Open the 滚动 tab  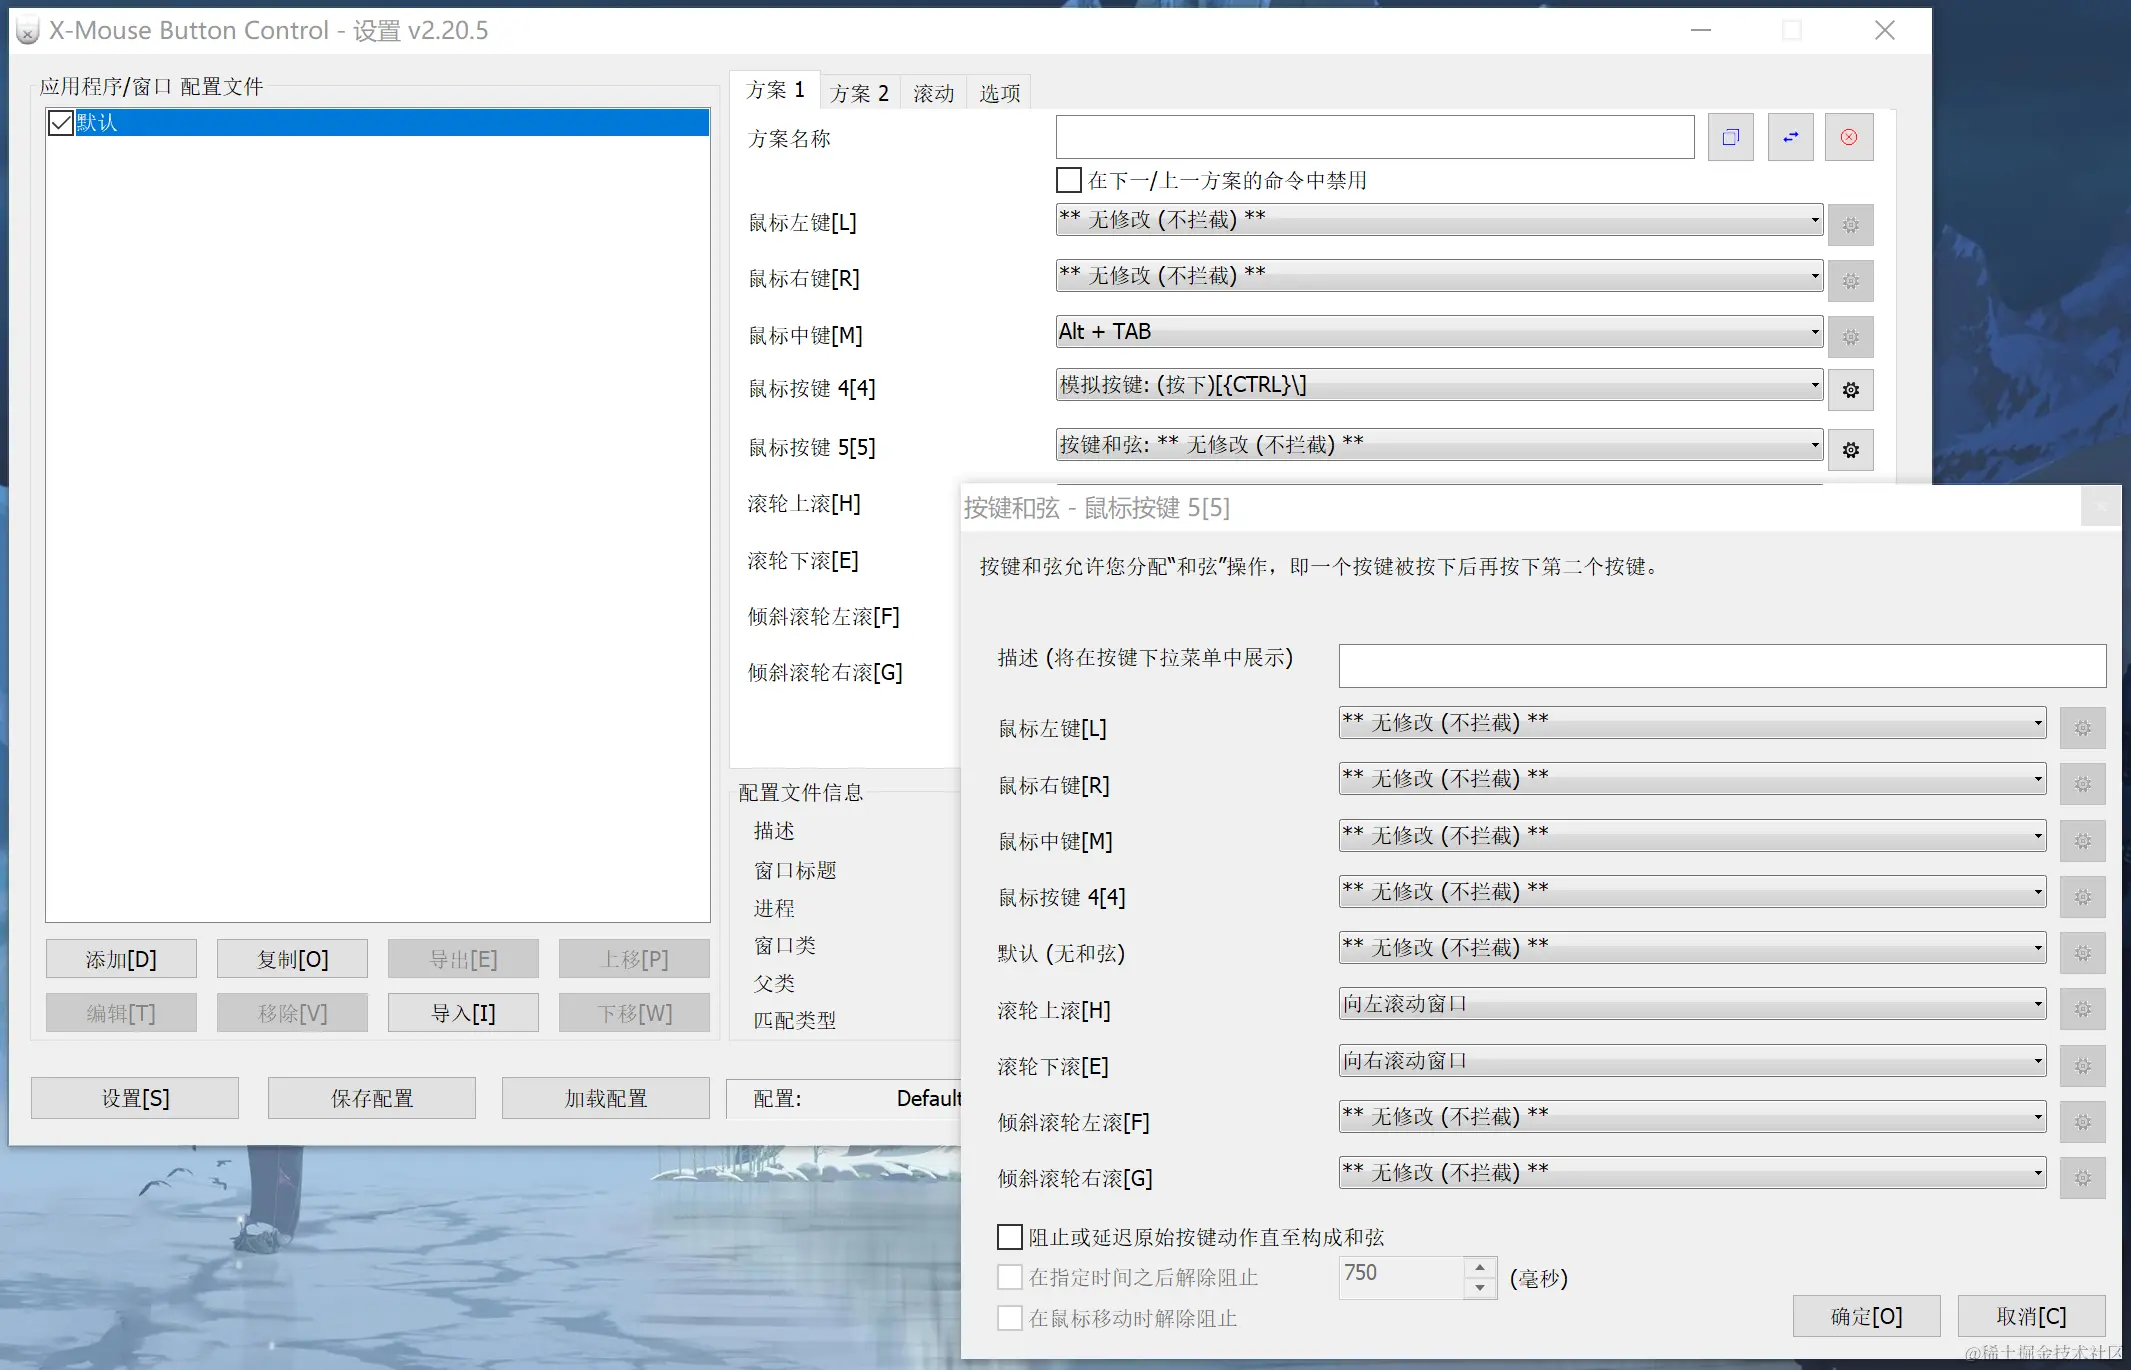931,91
